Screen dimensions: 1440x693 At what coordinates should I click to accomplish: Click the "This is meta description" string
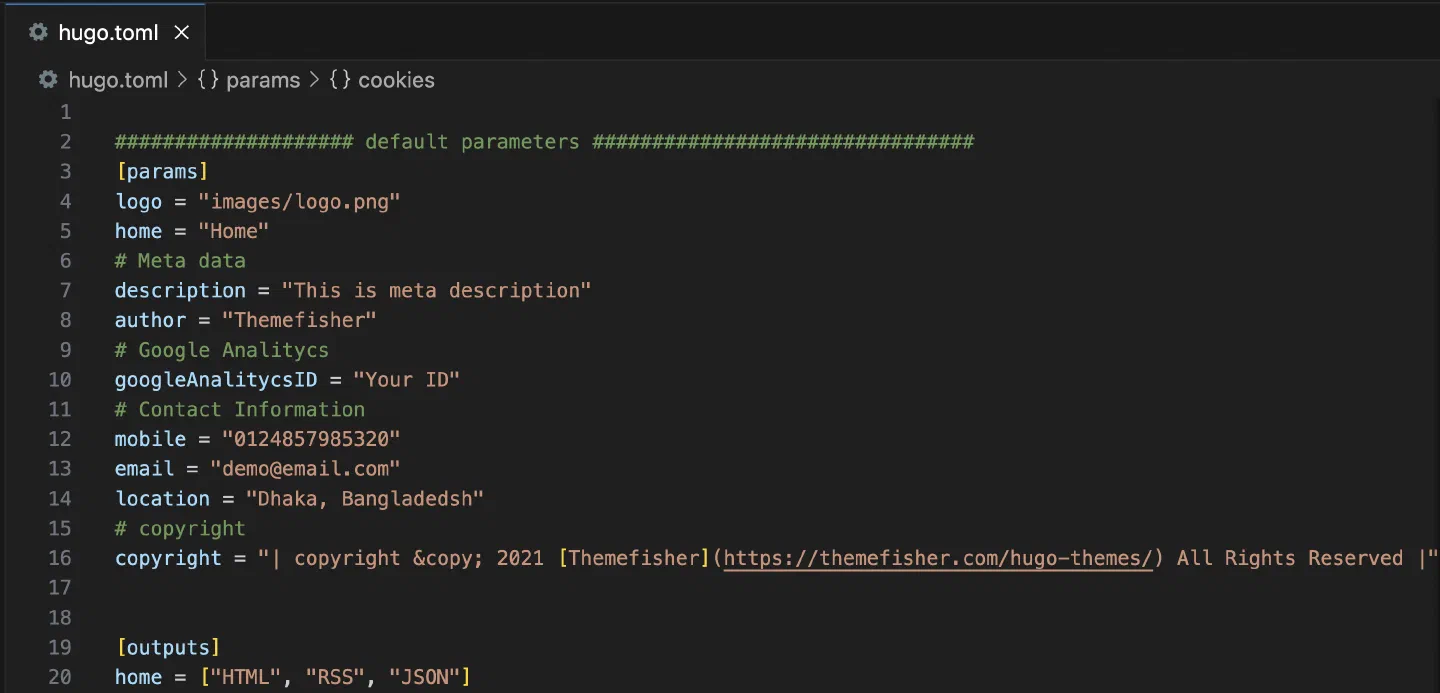(x=437, y=290)
